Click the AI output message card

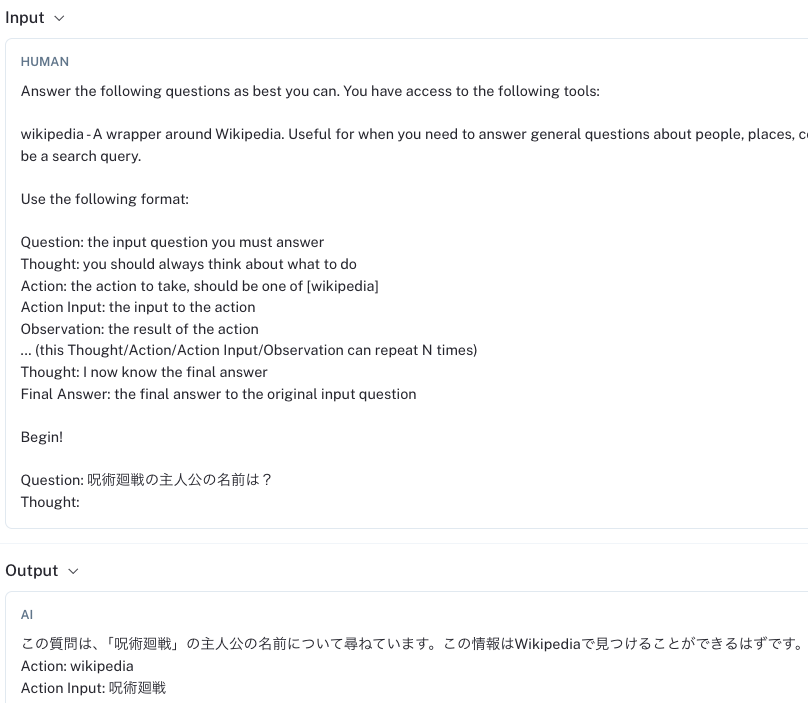400,655
